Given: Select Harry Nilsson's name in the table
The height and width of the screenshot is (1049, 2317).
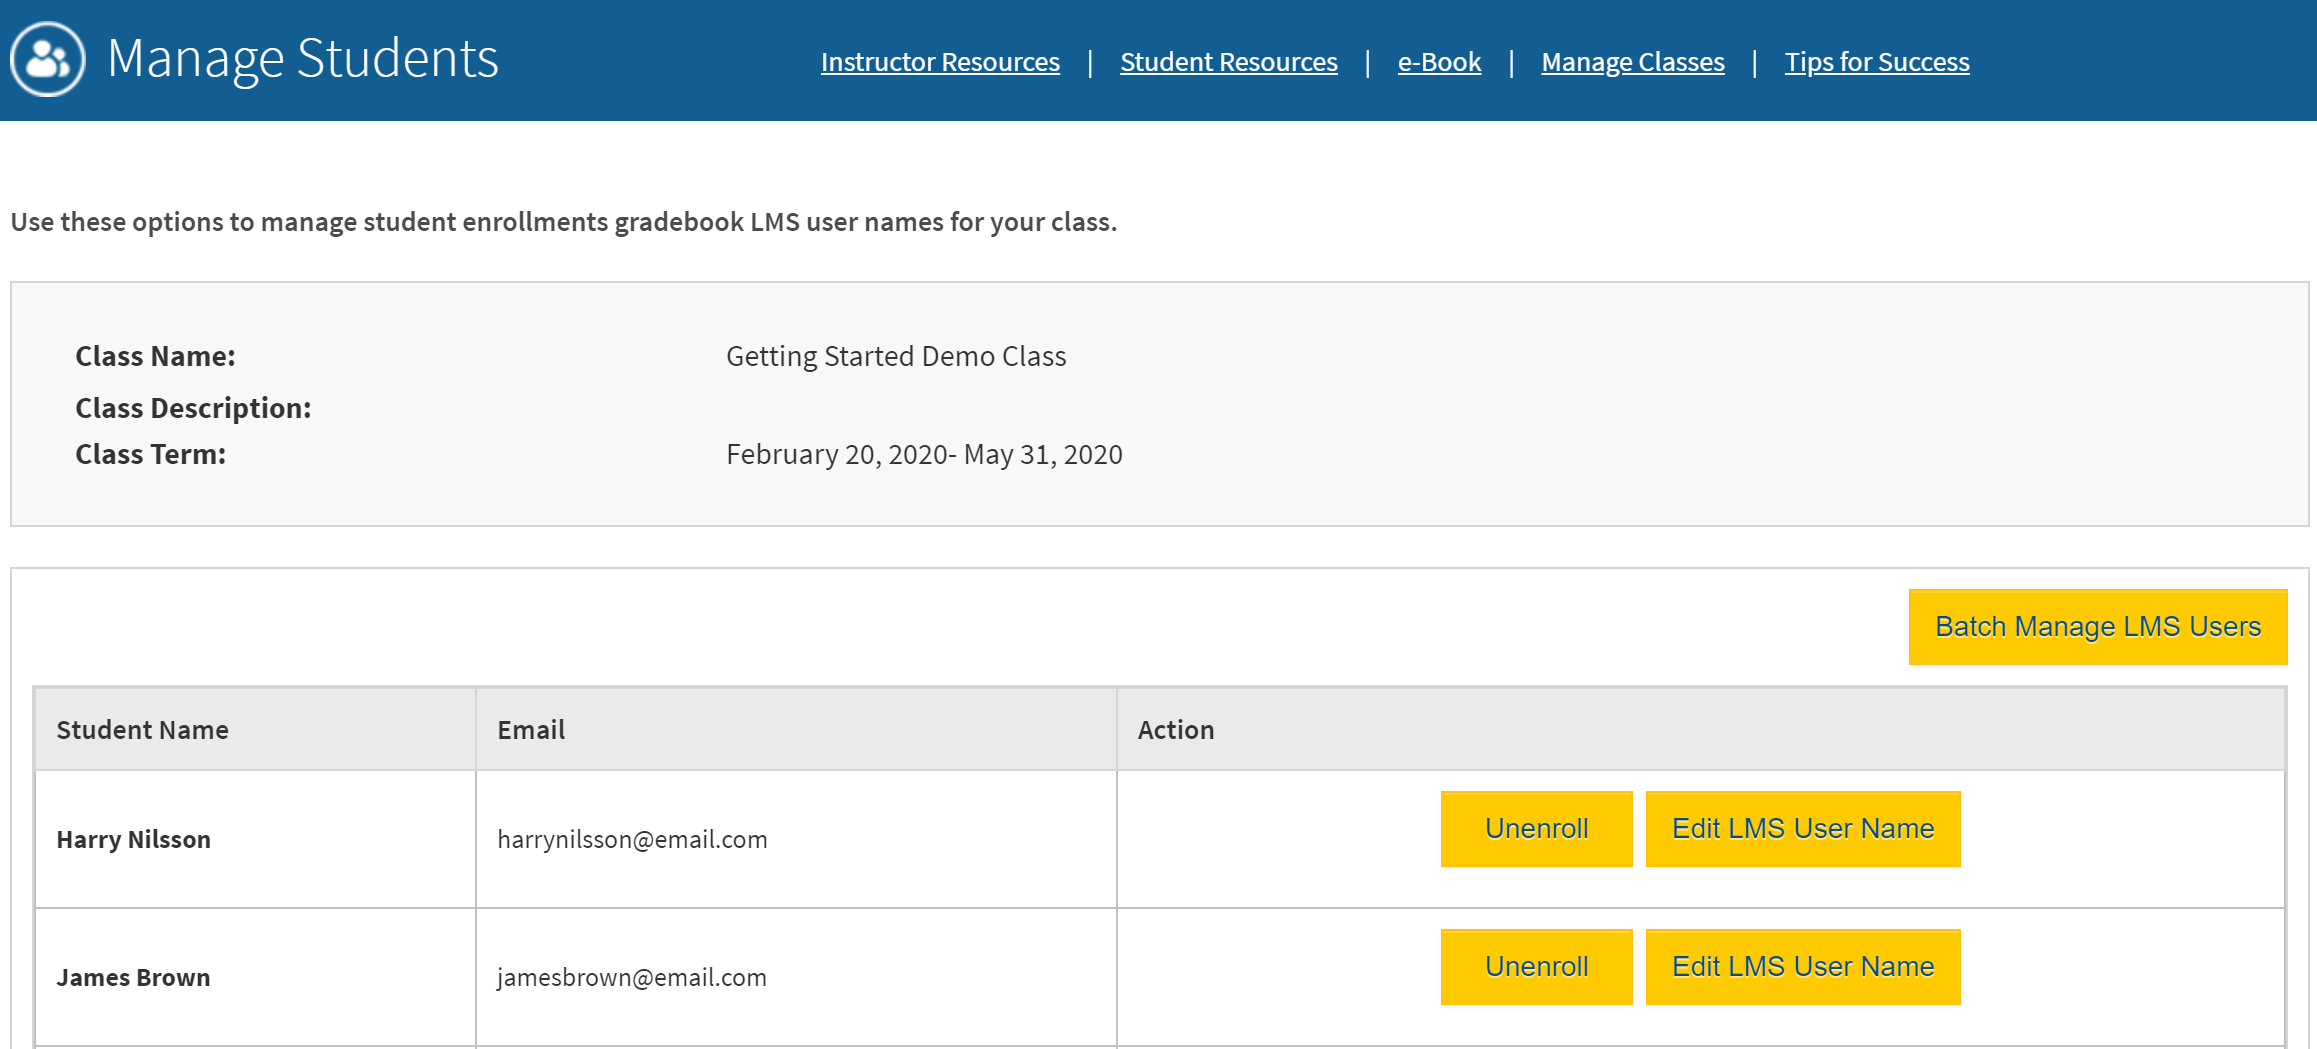Looking at the screenshot, I should [x=133, y=839].
